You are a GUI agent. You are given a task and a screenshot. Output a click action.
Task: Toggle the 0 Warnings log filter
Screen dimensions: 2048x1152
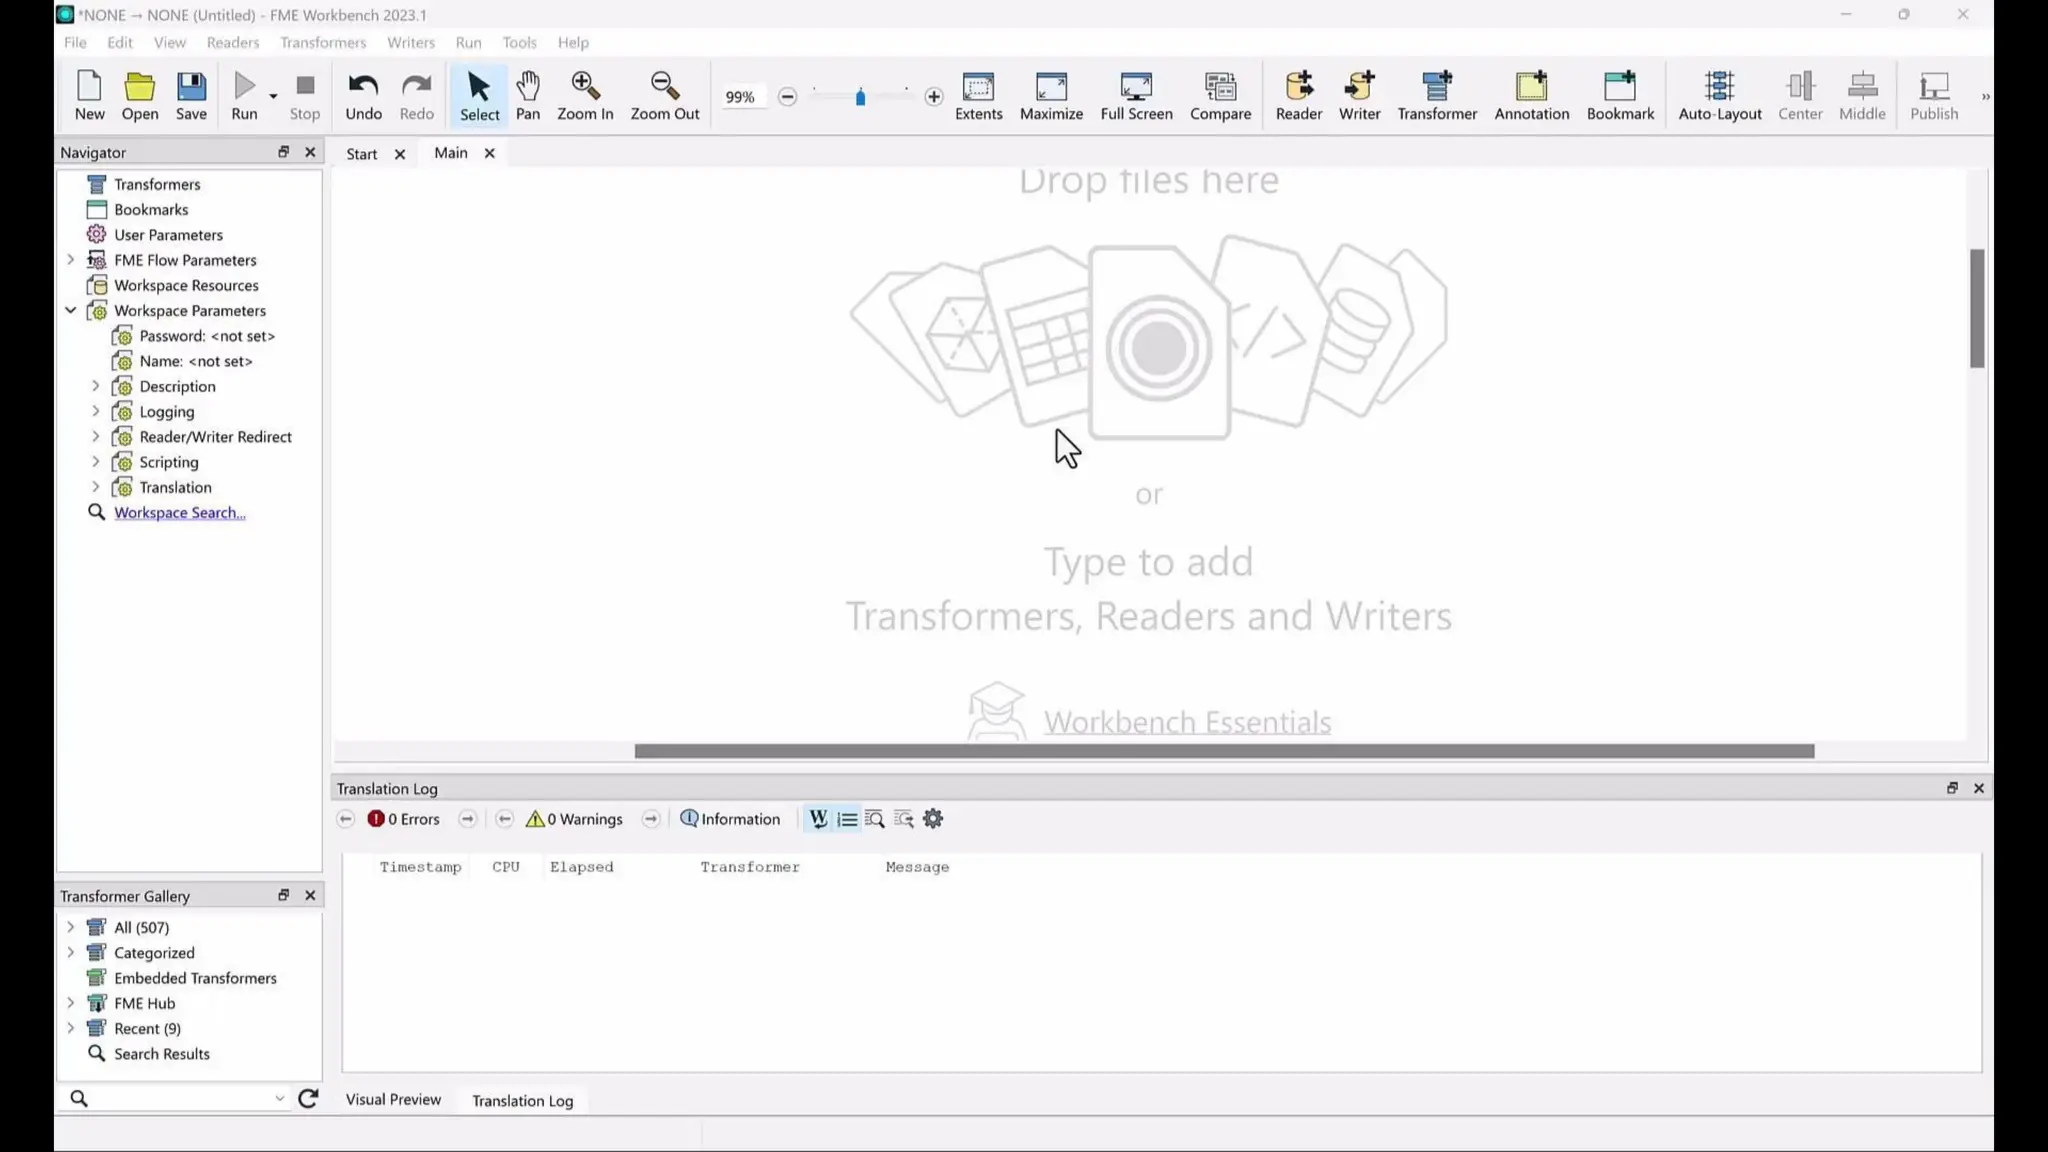(x=574, y=819)
